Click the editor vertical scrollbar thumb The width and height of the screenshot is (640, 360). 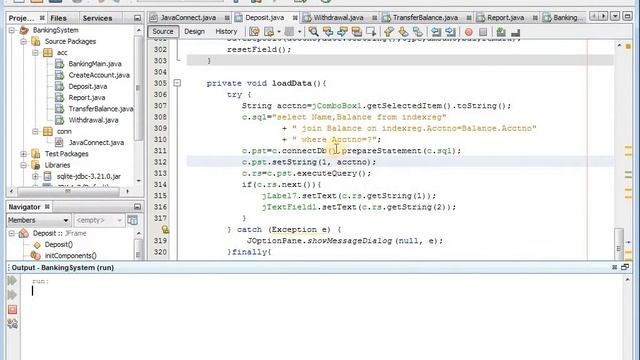619,244
